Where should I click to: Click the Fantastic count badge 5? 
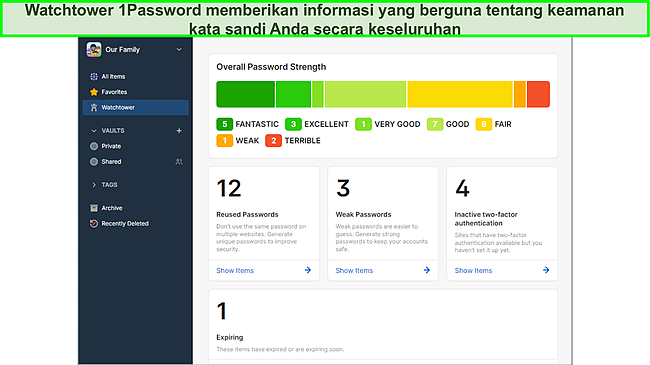pyautogui.click(x=224, y=124)
